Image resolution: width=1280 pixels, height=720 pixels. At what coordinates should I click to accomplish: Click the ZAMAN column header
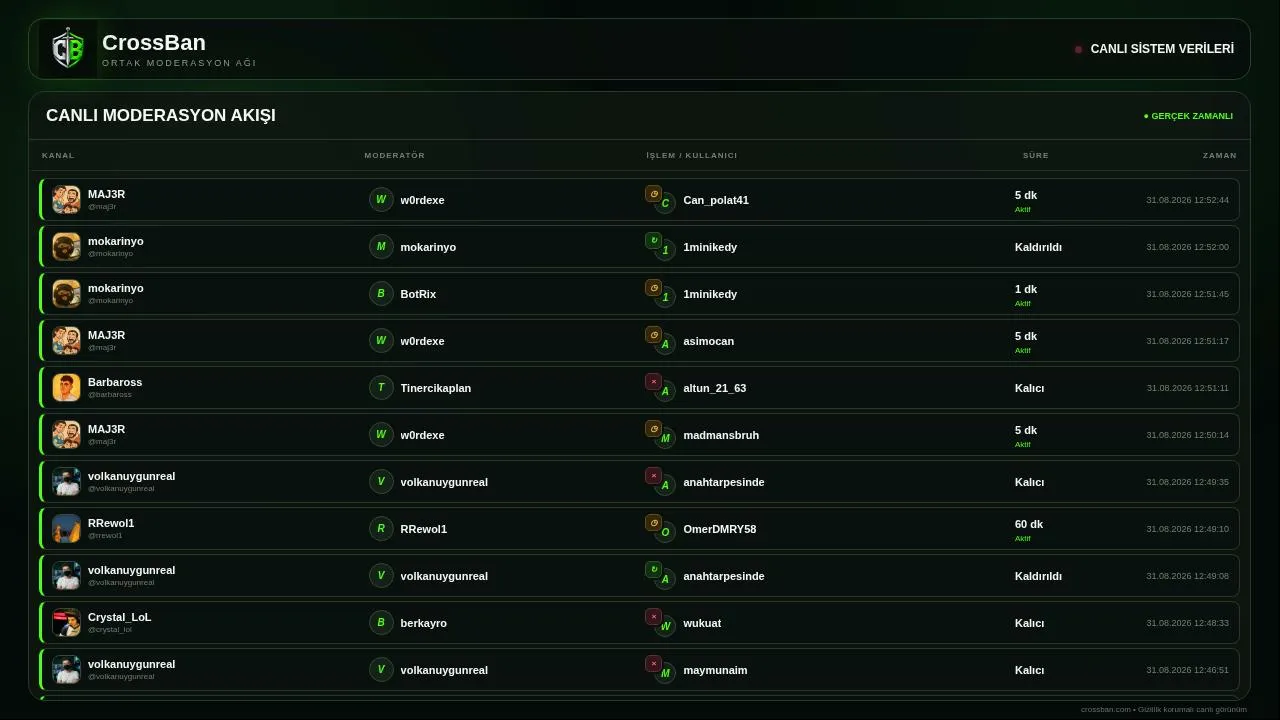pos(1220,155)
